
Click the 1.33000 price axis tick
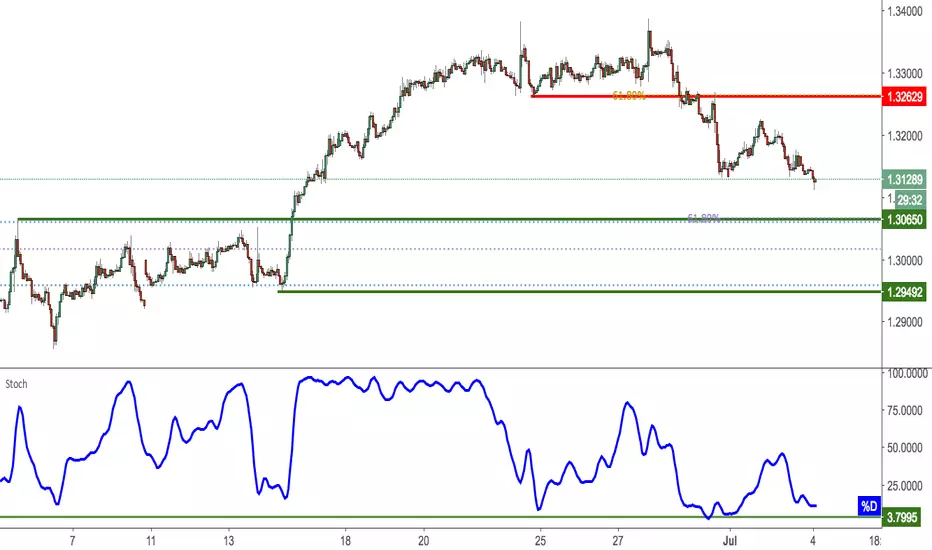(x=905, y=73)
